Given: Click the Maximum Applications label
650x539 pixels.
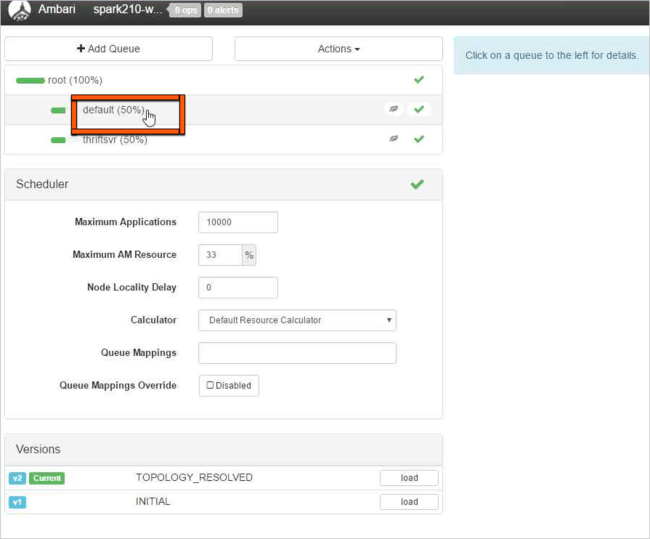Looking at the screenshot, I should point(126,222).
